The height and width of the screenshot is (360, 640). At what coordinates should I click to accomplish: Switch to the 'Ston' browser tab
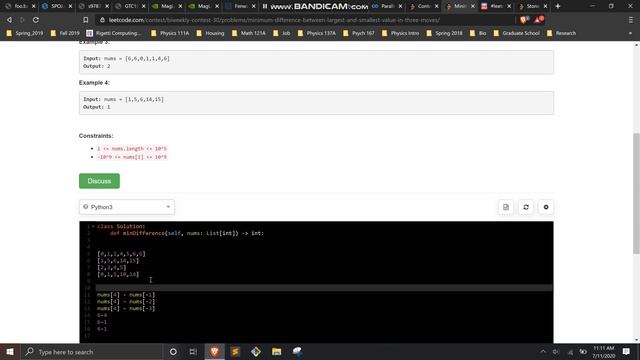pyautogui.click(x=533, y=6)
